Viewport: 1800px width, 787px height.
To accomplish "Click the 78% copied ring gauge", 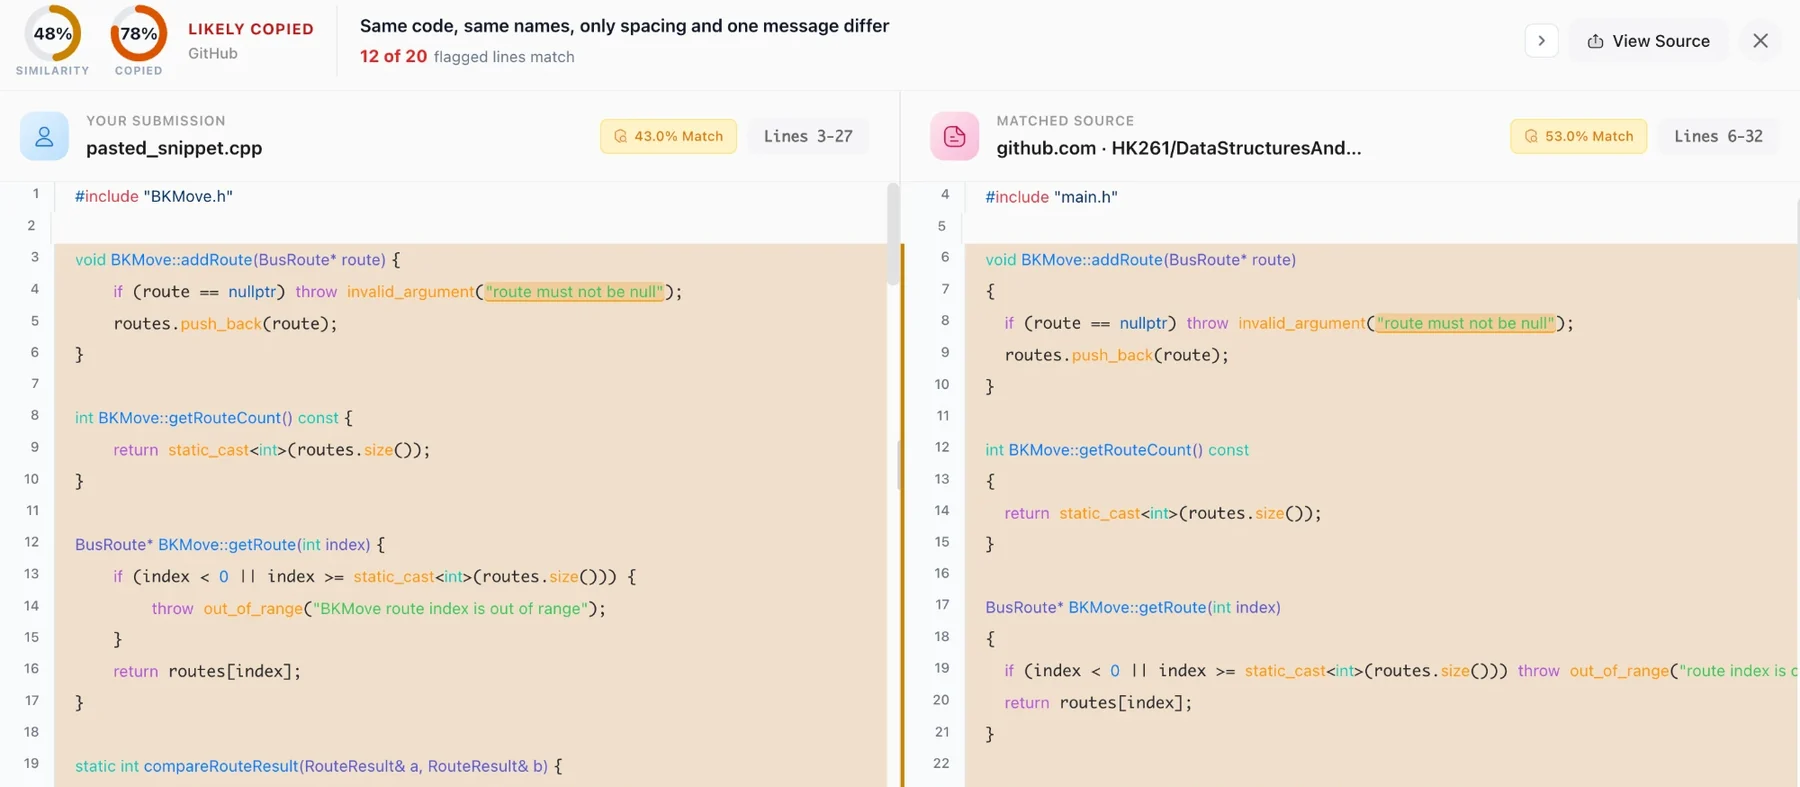I will click(x=138, y=33).
